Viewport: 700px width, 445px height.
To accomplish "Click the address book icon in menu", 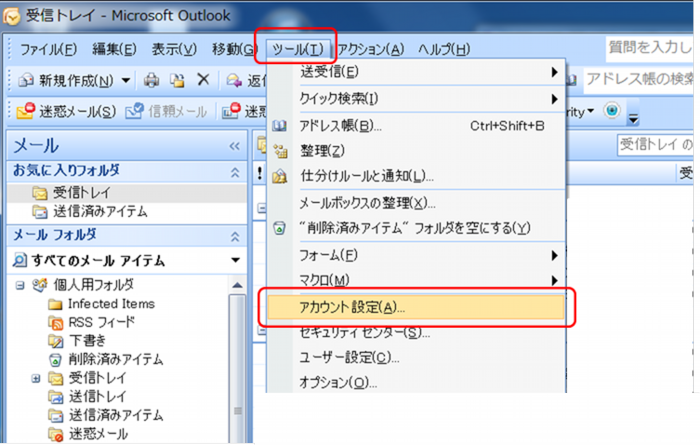I will coord(280,126).
